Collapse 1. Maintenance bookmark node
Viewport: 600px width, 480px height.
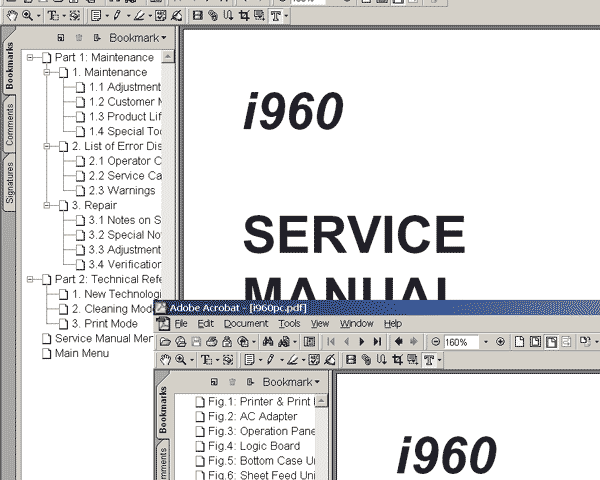pos(47,72)
